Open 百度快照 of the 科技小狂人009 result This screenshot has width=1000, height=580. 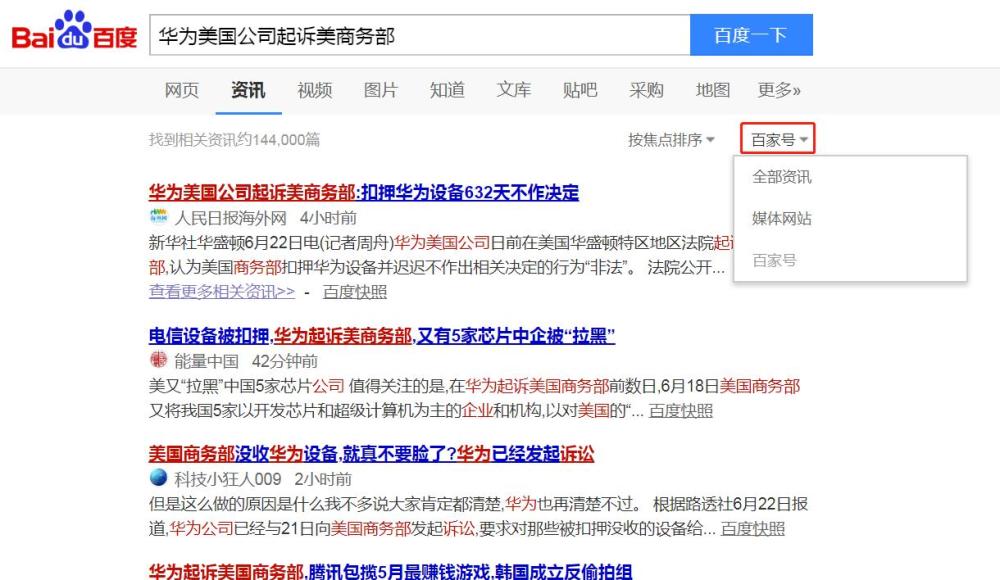pos(753,529)
